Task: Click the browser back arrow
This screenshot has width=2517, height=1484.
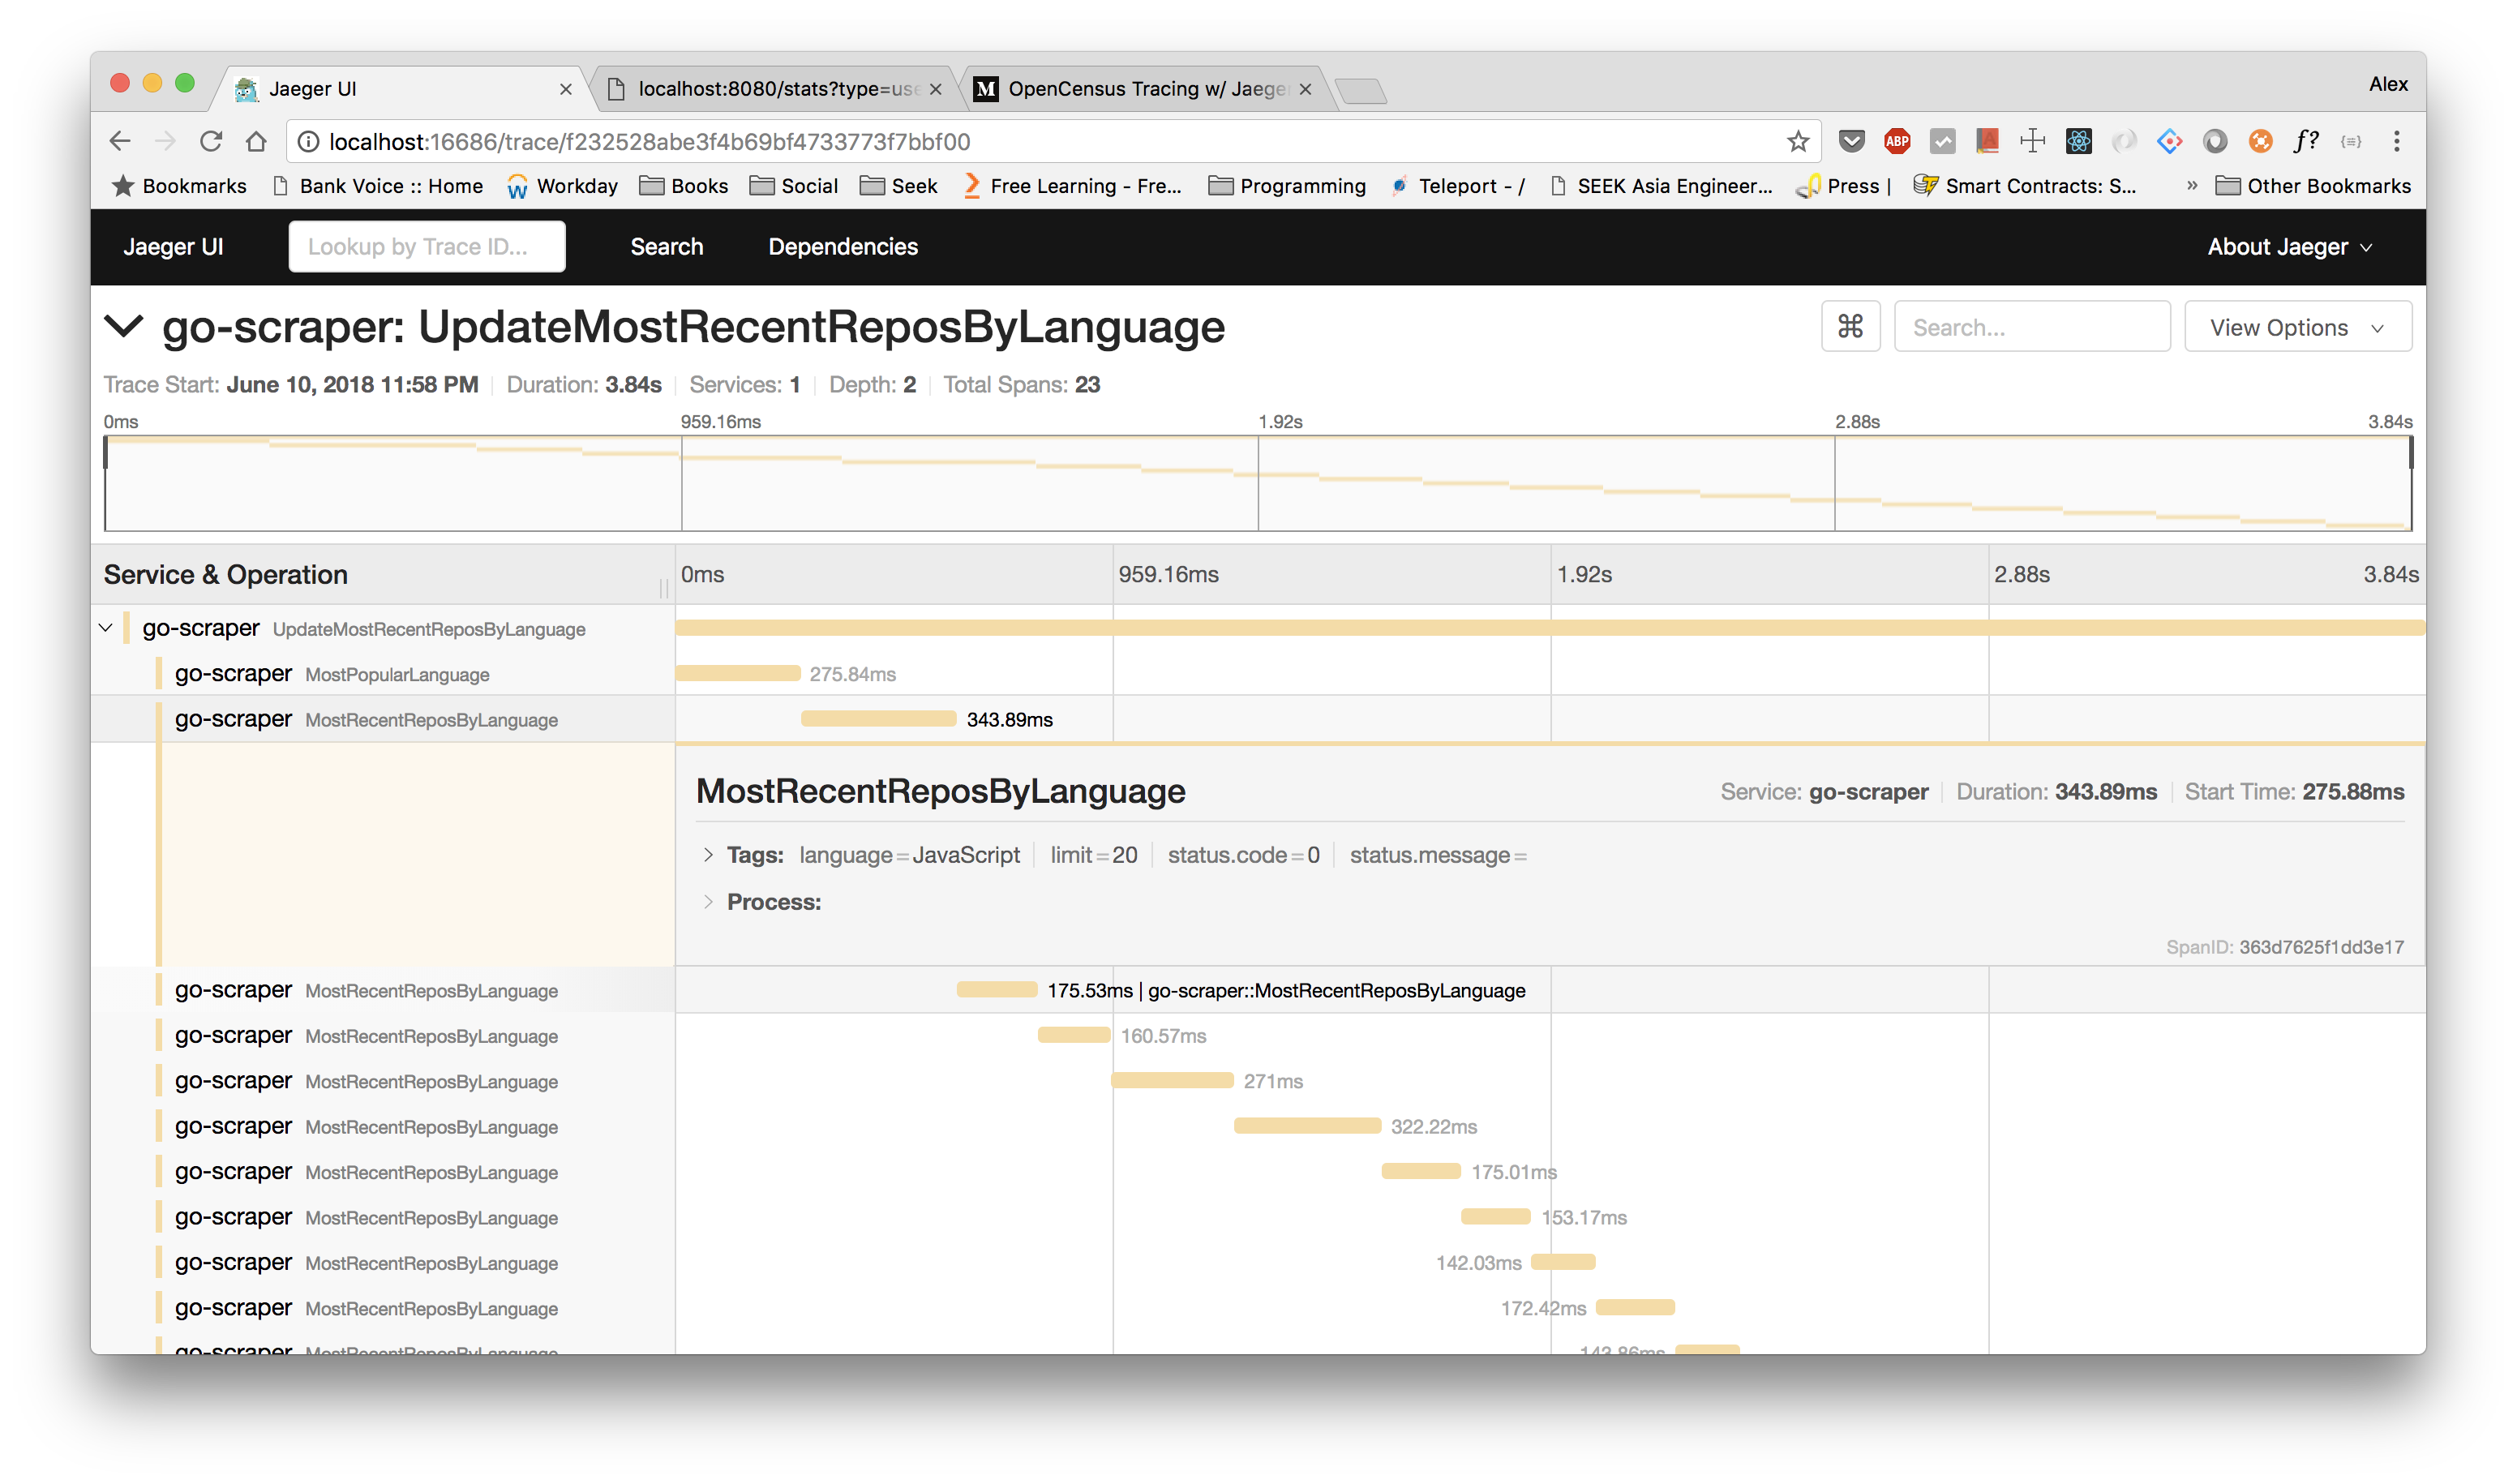Action: click(120, 142)
